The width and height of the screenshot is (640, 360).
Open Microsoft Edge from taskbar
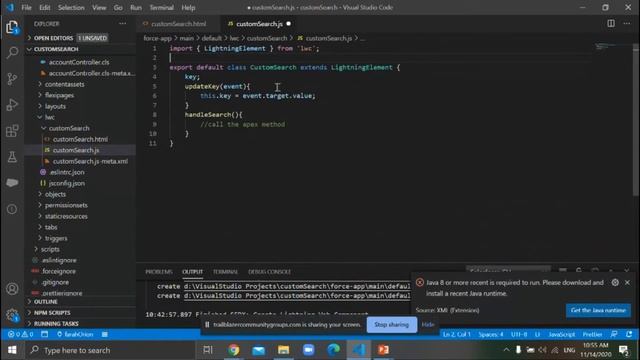click(333, 350)
